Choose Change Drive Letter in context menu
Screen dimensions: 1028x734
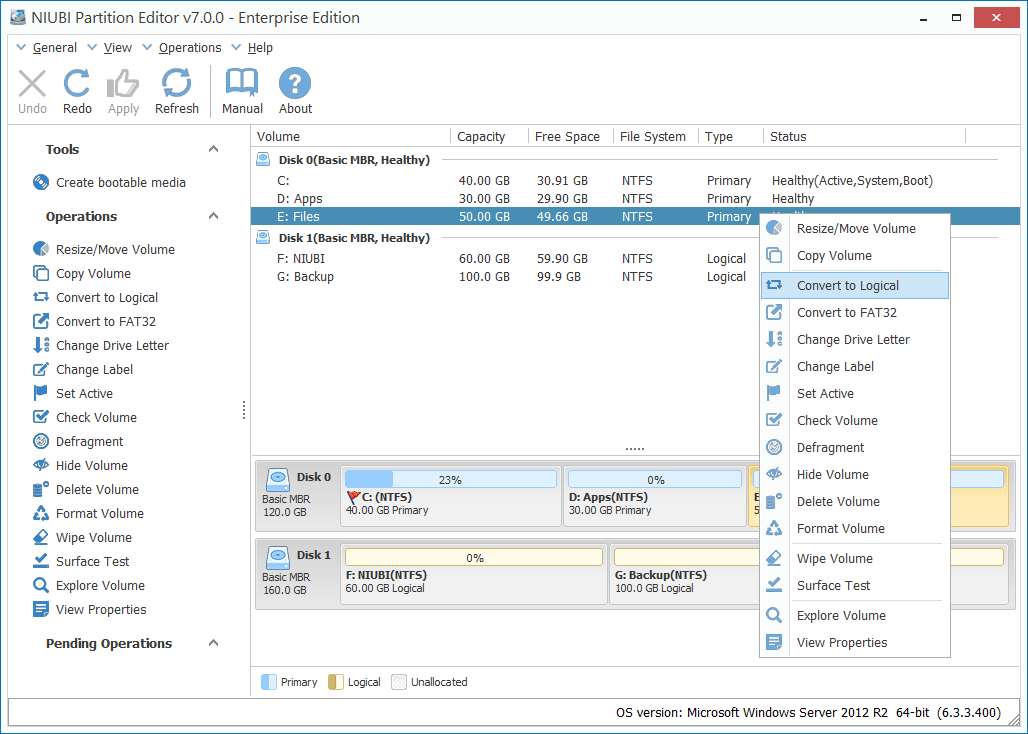click(855, 339)
